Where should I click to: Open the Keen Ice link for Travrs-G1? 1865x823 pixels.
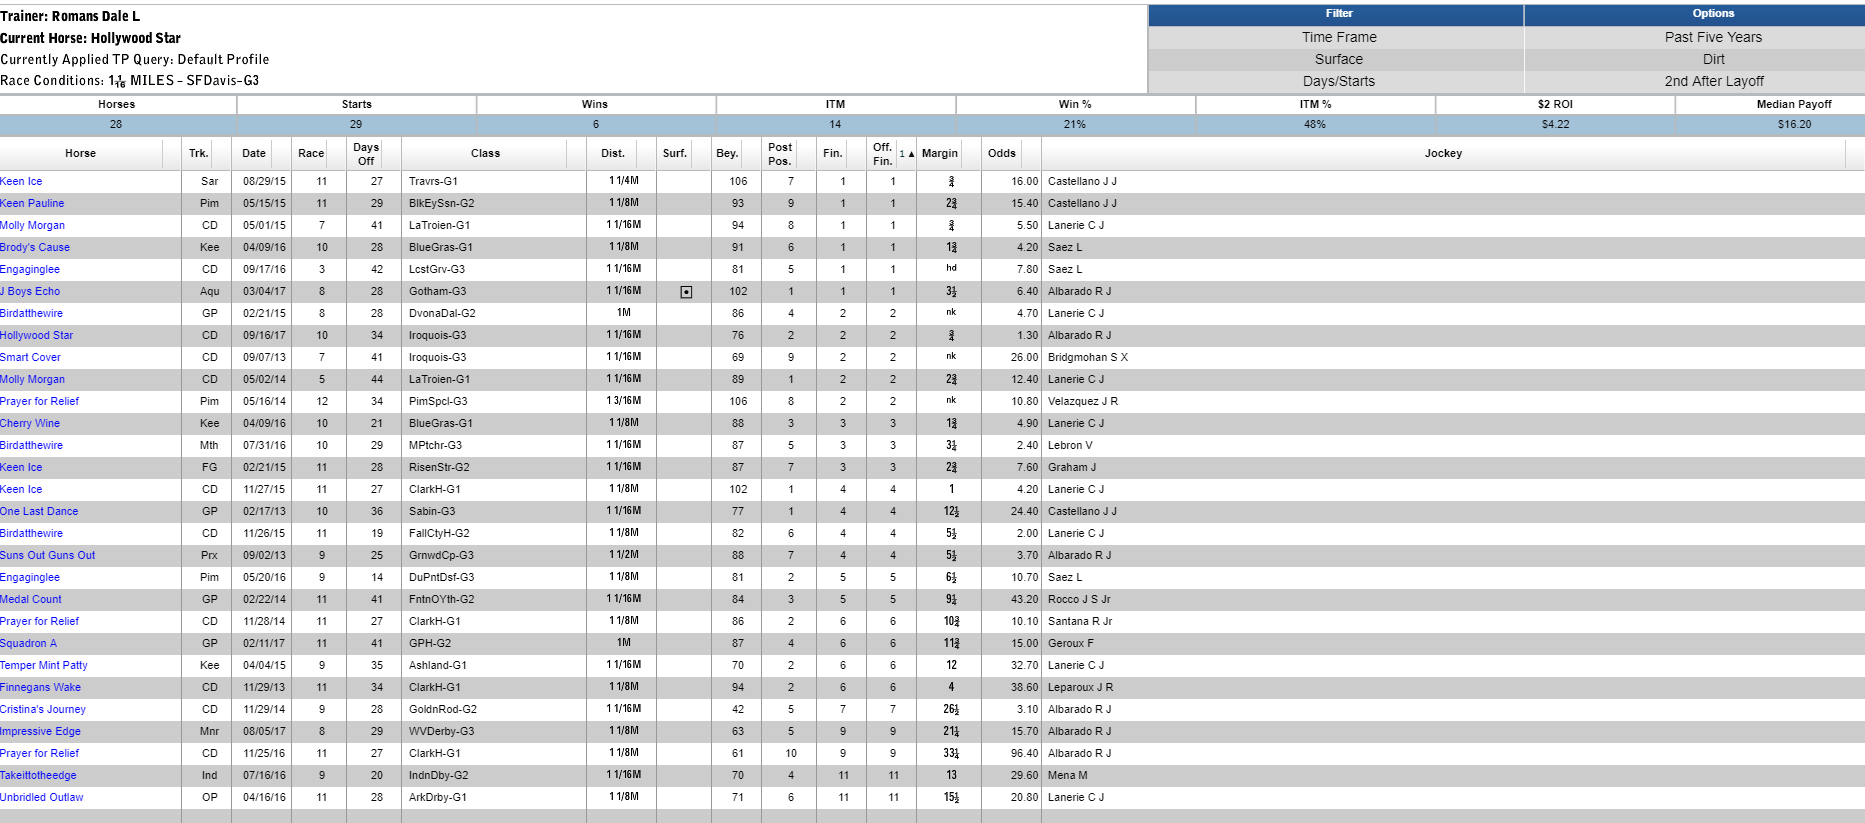pos(21,182)
